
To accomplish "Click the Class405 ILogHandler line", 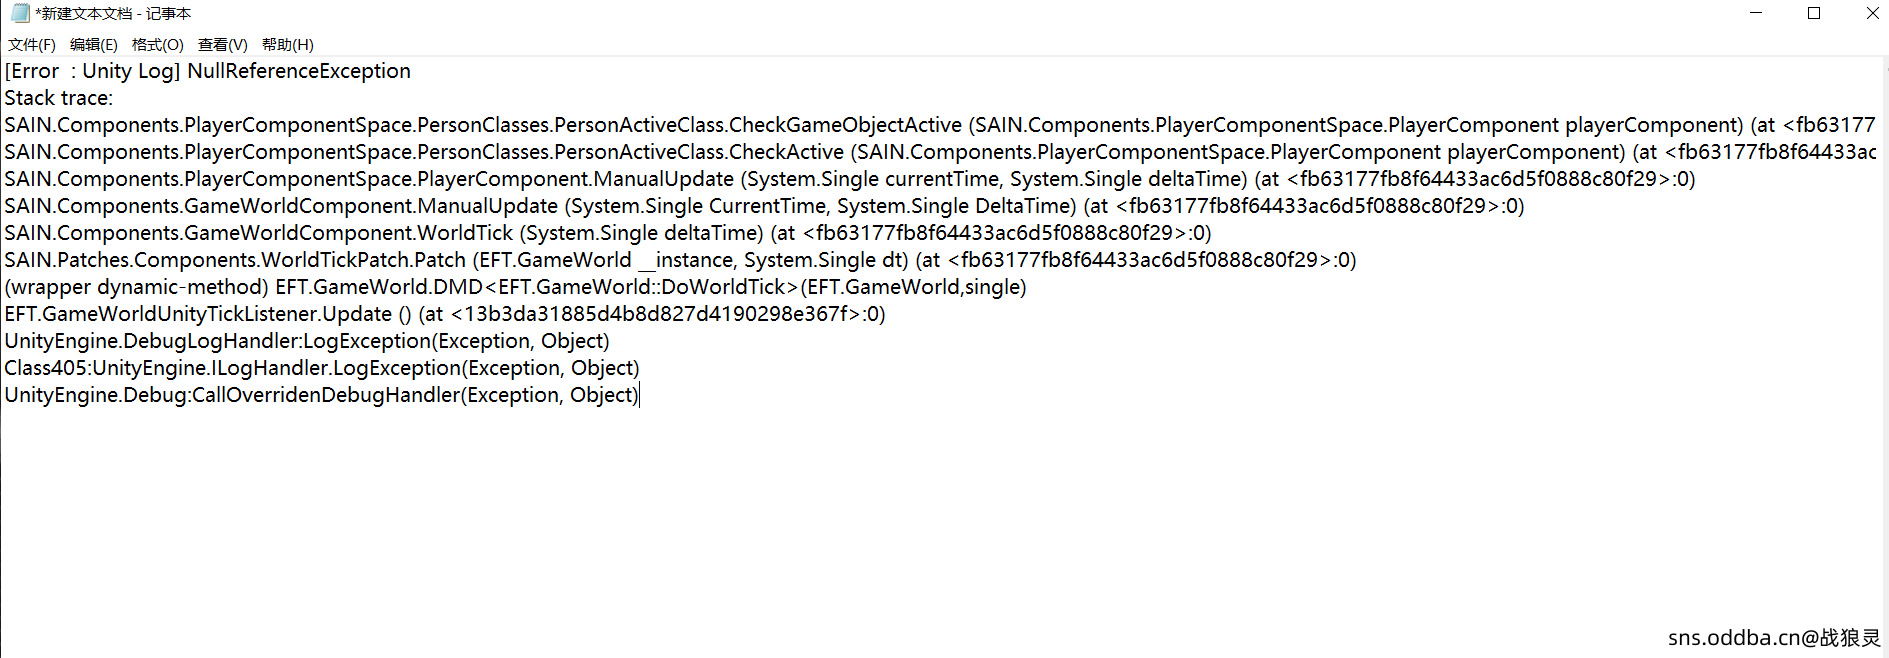I will coord(322,368).
